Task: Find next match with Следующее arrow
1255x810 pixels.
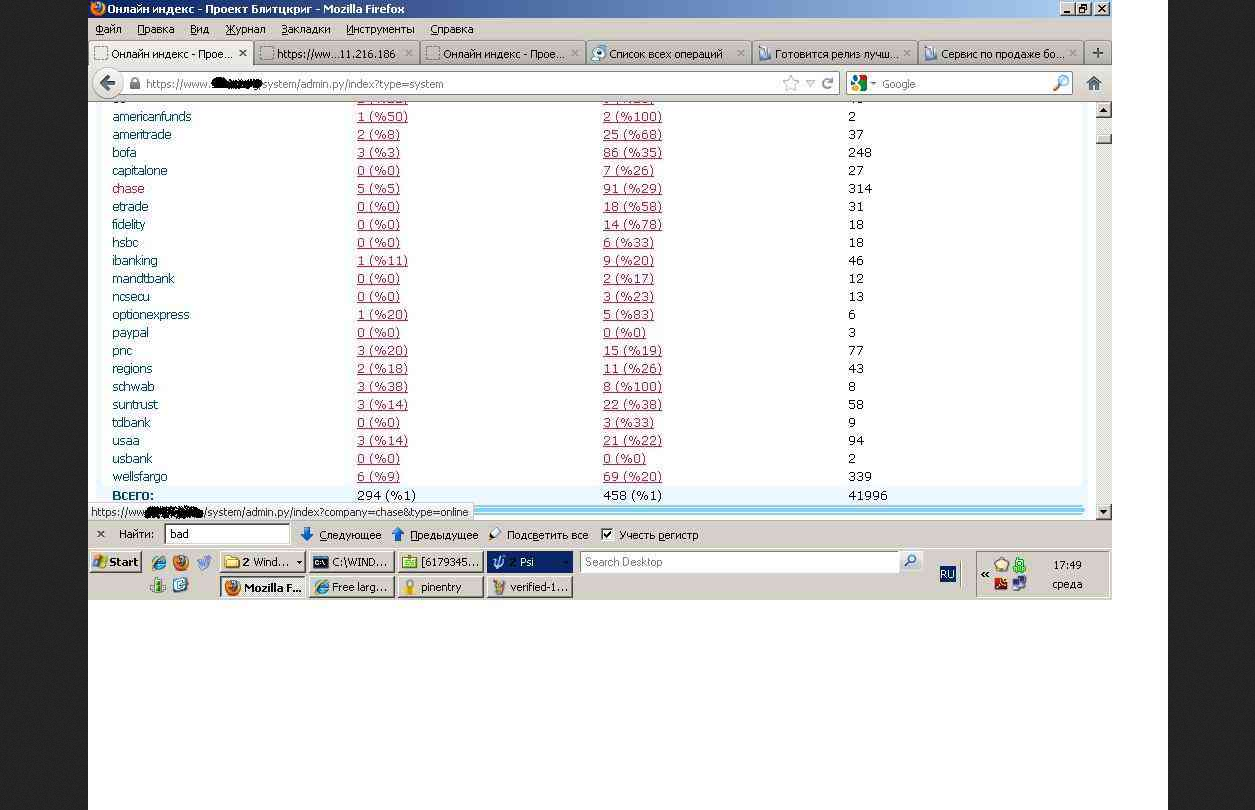Action: 341,535
